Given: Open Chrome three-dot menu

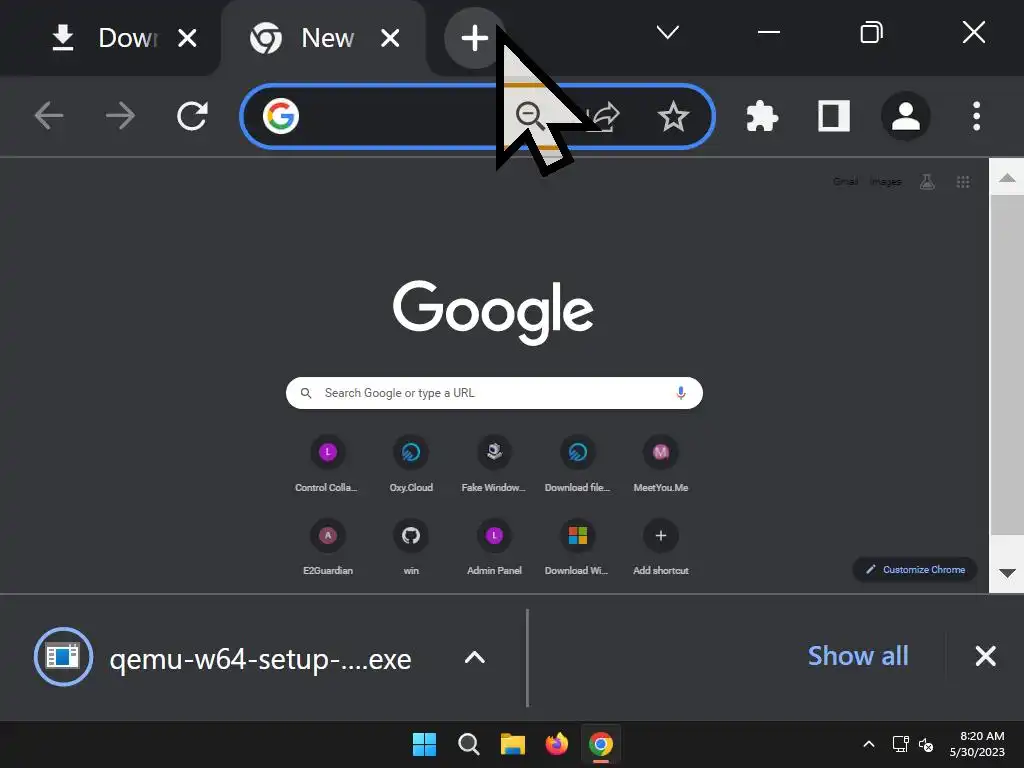Looking at the screenshot, I should click(976, 116).
